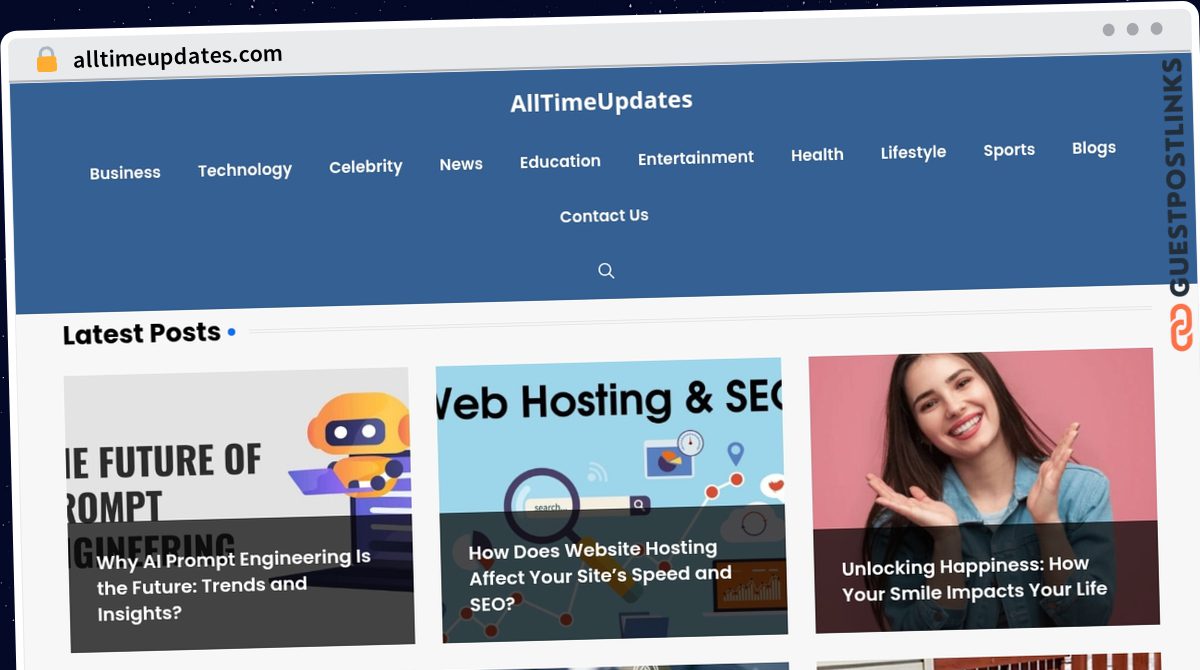Image resolution: width=1200 pixels, height=670 pixels.
Task: Click the alltimeupdates.com address bar
Action: pos(178,57)
